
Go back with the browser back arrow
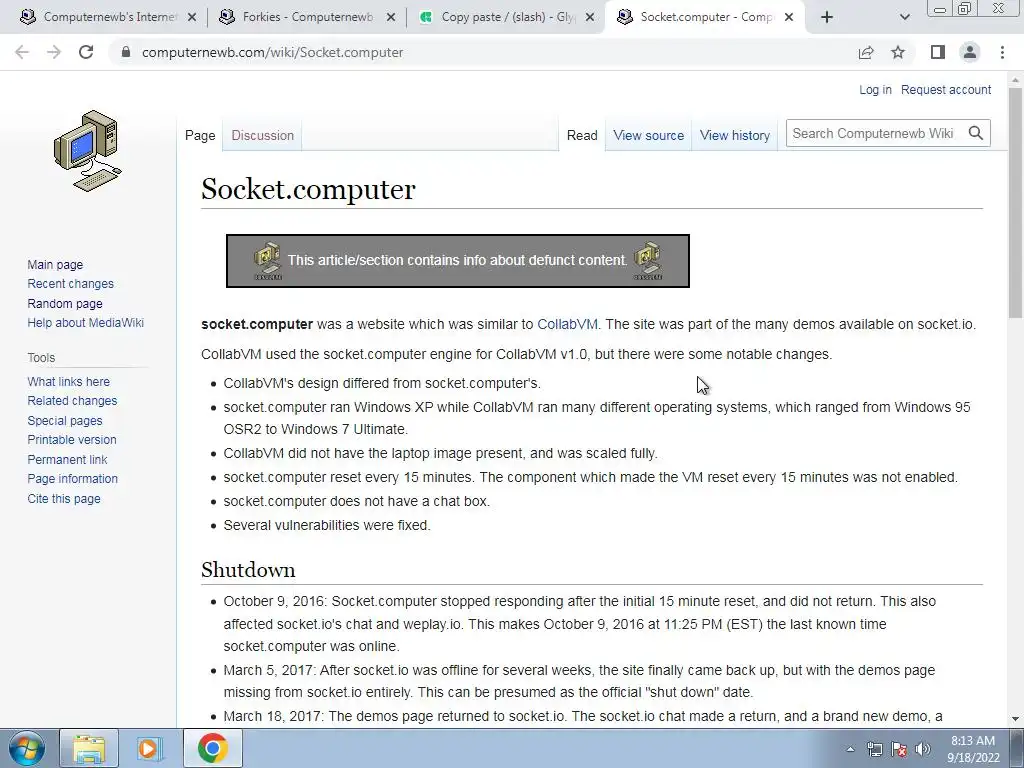(22, 52)
